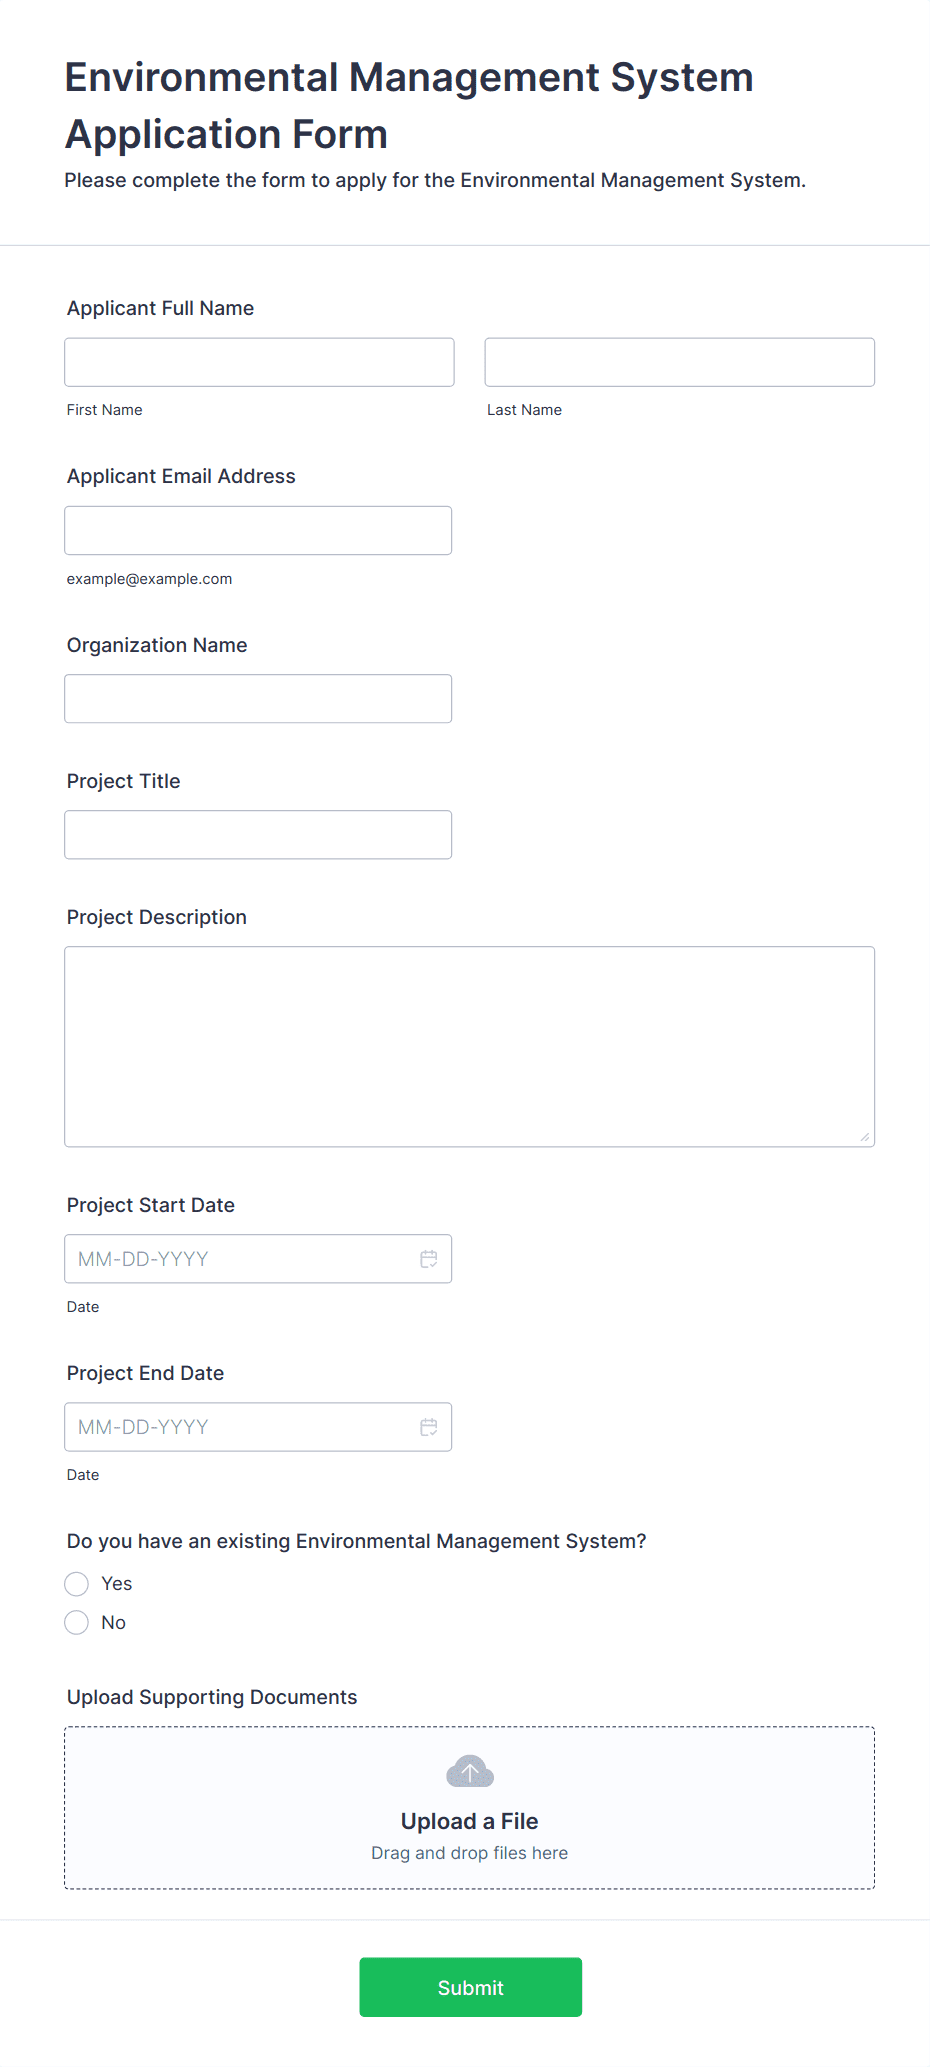Click the Yes option label text
Viewport: 930px width, 2067px height.
tap(117, 1584)
